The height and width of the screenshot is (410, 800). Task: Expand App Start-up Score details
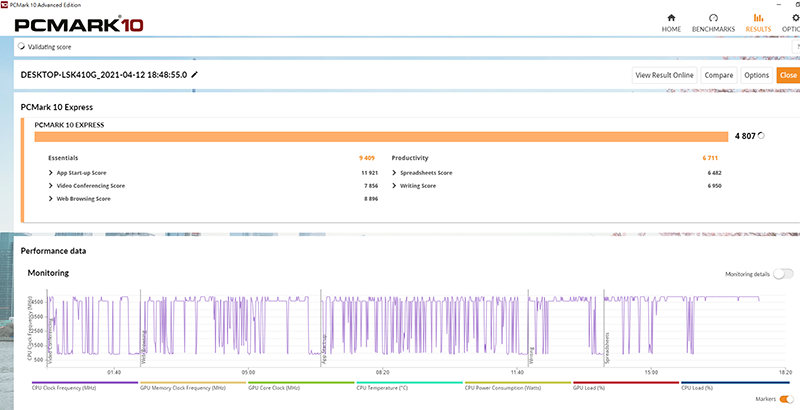coord(51,173)
